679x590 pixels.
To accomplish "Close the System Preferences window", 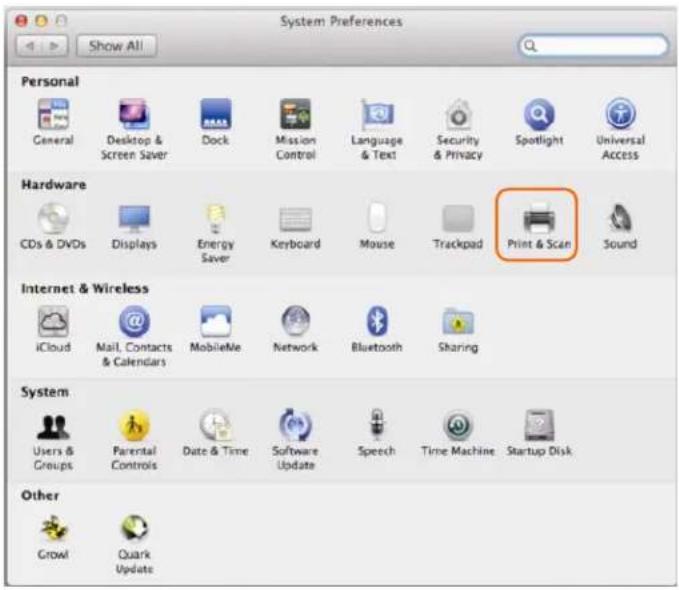I will pyautogui.click(x=21, y=20).
